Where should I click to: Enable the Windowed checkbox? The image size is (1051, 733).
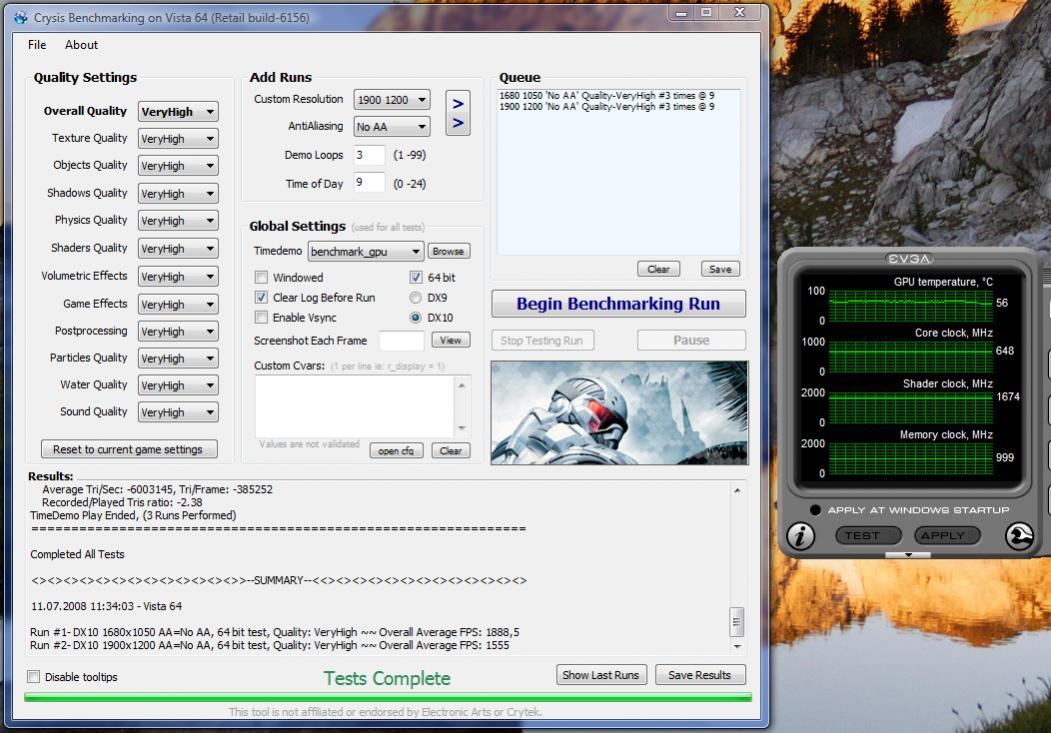(261, 277)
